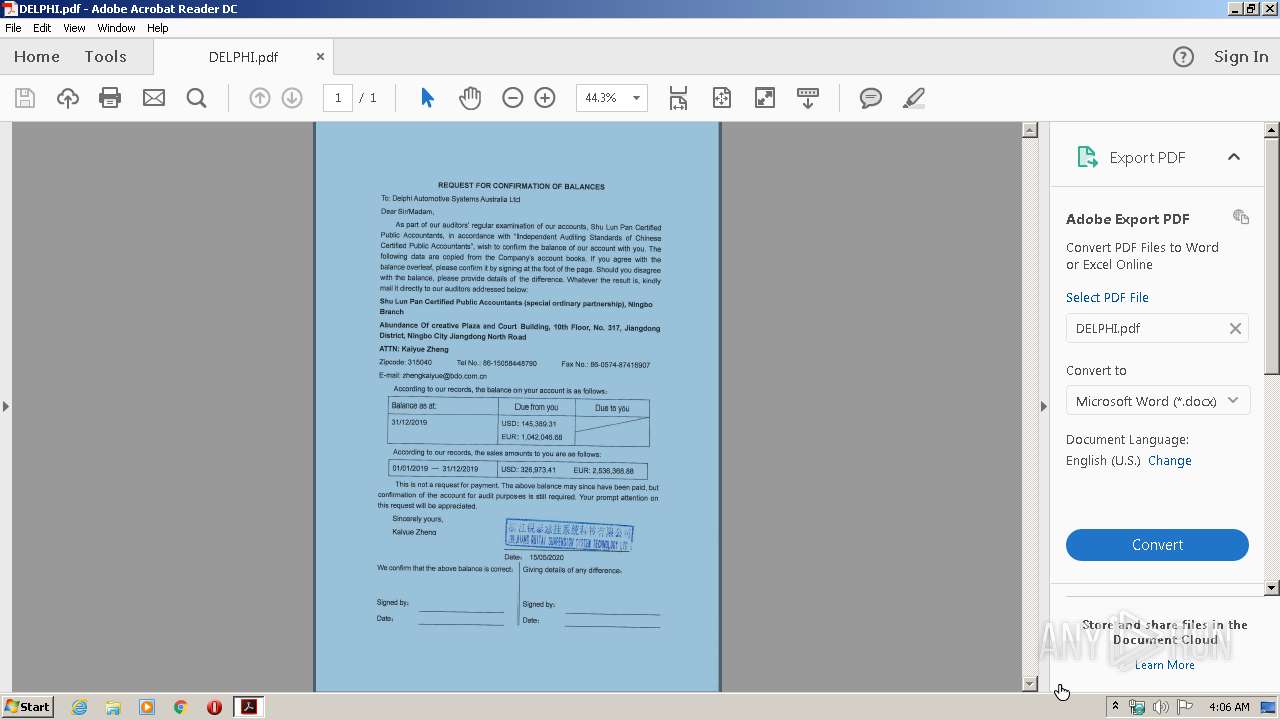Click the copy icon beside Adobe Export PDF
Screen dimensions: 1280x720
click(x=1241, y=217)
